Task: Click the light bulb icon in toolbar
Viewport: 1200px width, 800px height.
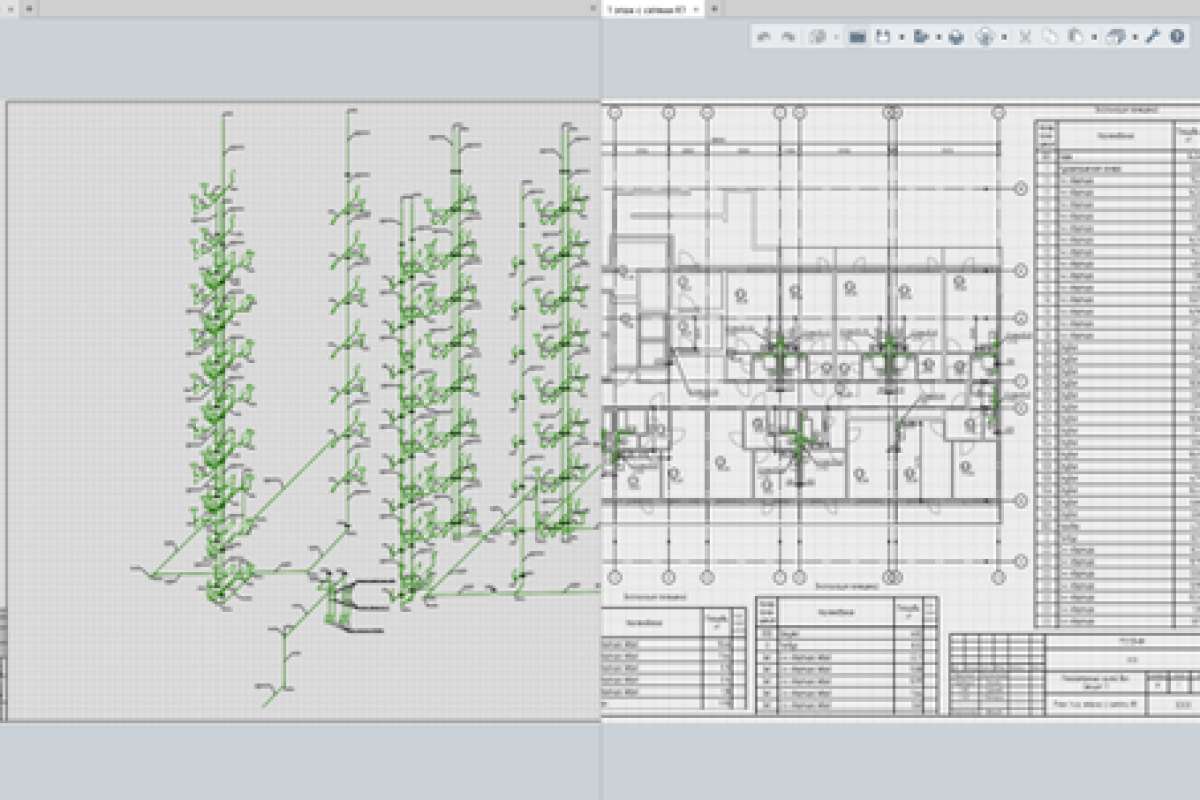Action: tap(985, 37)
